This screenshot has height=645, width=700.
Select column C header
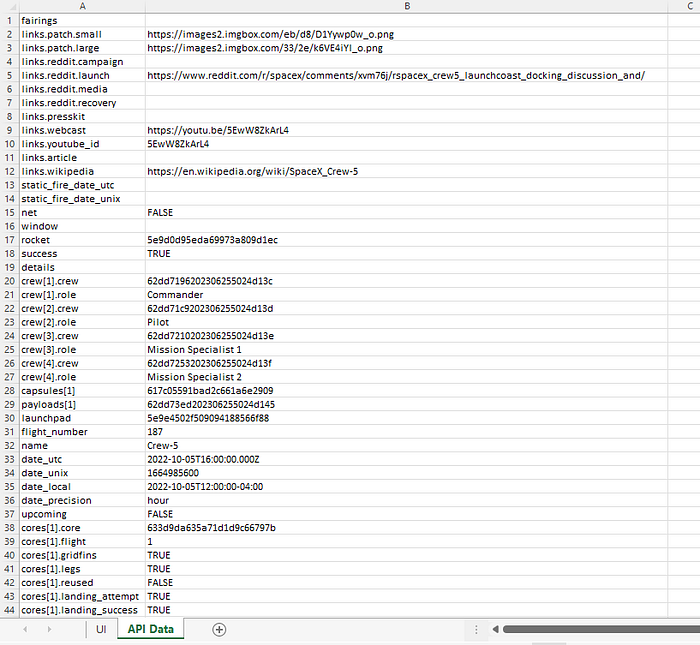pos(690,7)
